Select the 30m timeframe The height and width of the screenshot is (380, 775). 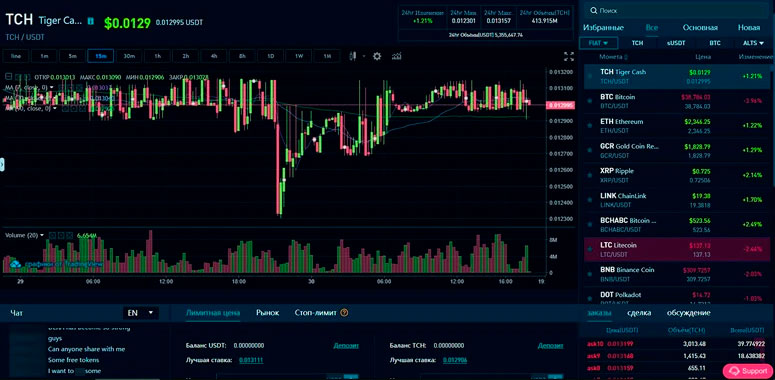pyautogui.click(x=129, y=56)
